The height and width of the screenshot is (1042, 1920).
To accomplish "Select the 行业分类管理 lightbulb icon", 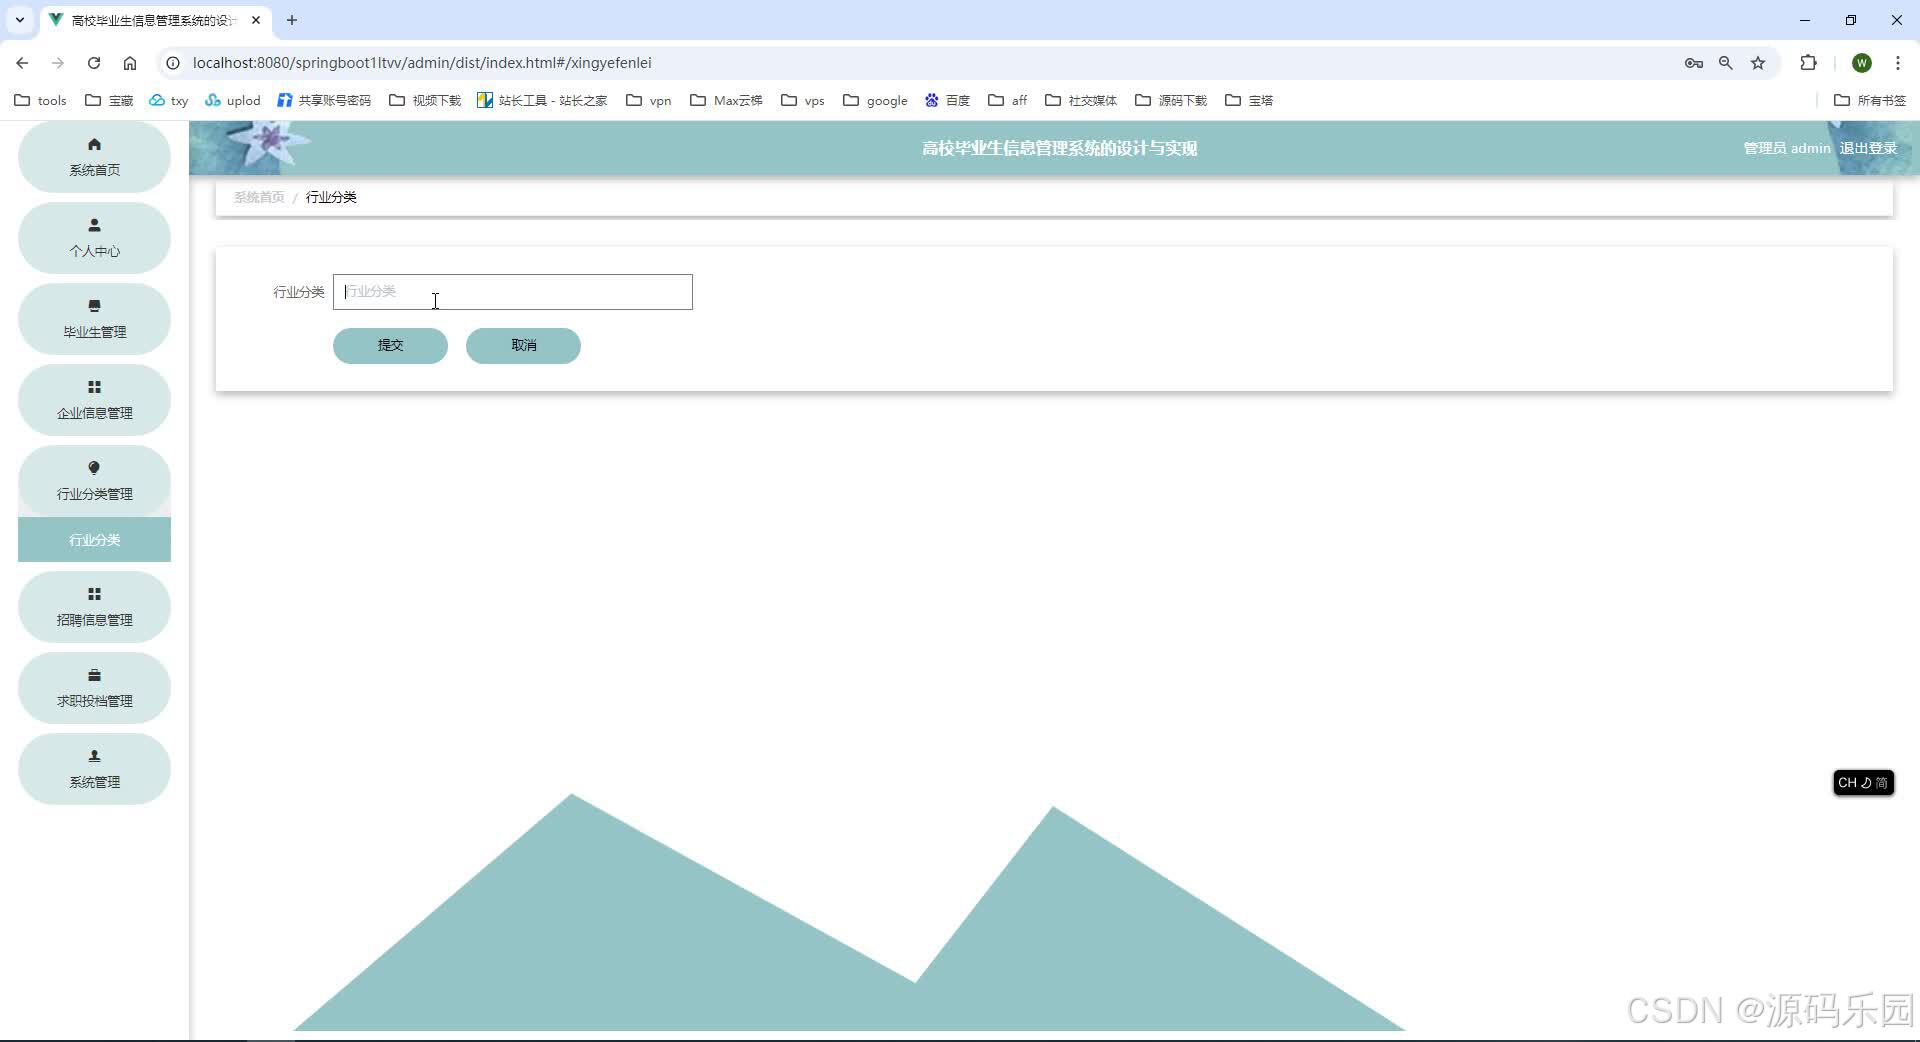I will click(93, 468).
